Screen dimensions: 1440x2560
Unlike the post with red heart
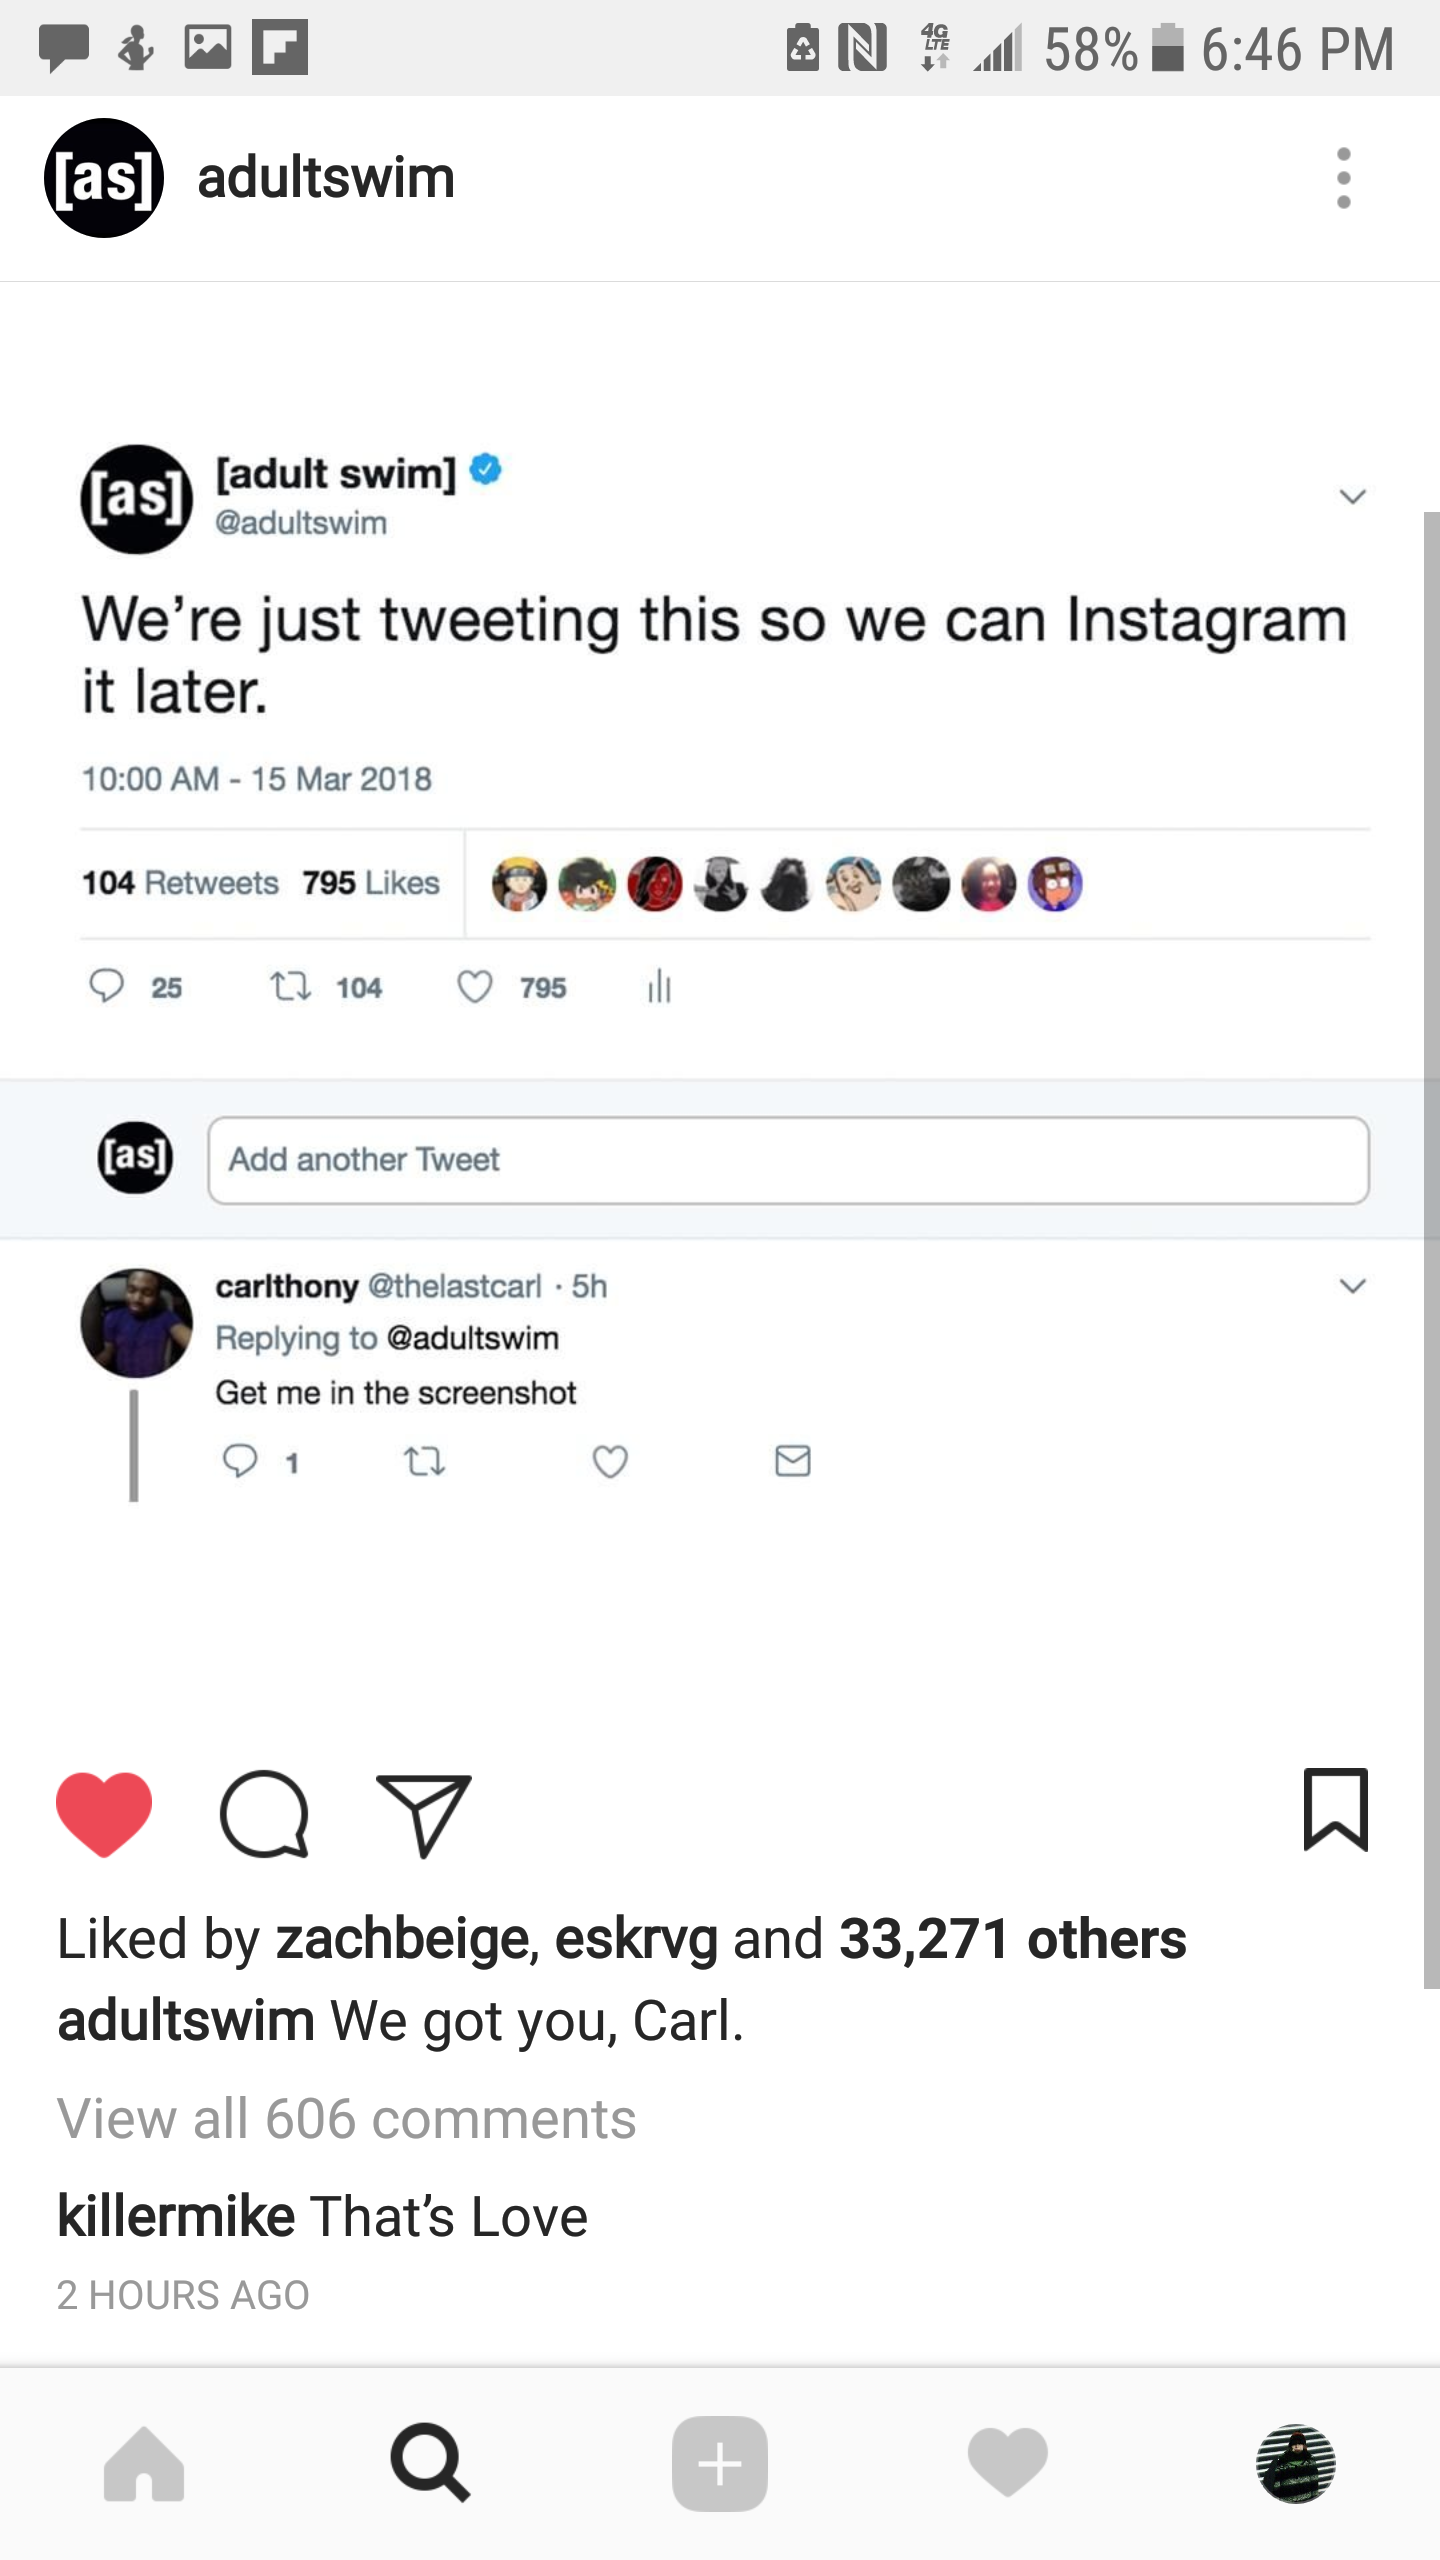pos(104,1813)
